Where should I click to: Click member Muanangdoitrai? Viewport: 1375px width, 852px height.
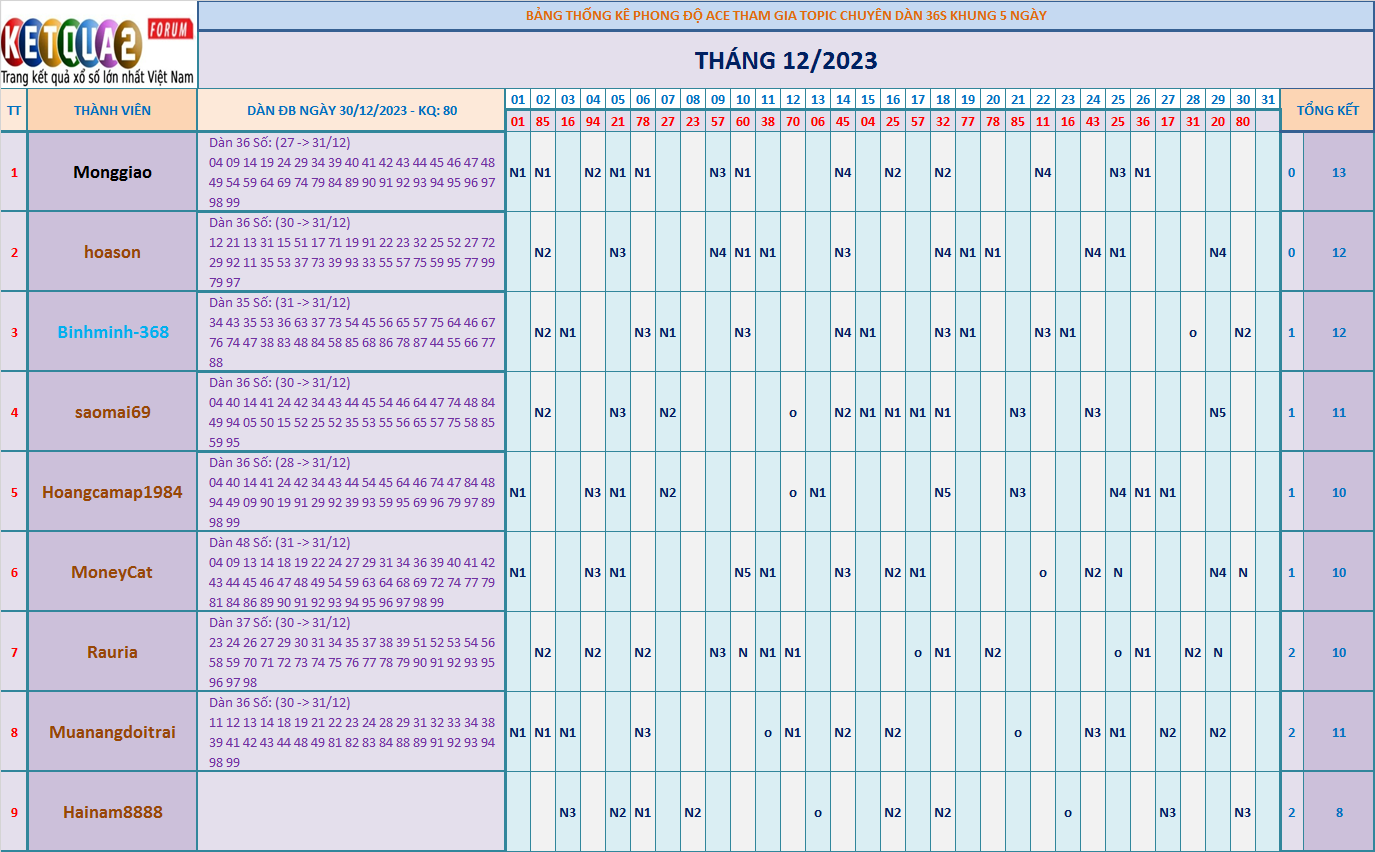[x=112, y=732]
